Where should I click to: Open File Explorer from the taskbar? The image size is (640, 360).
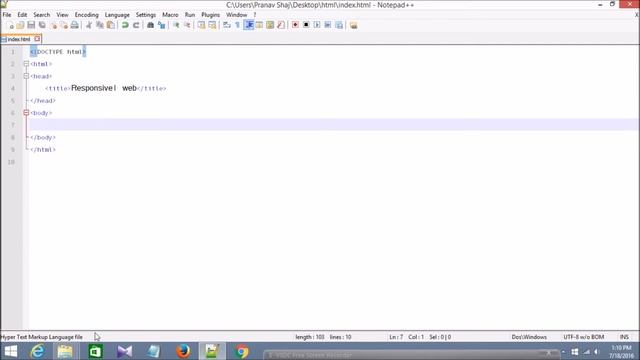[65, 351]
